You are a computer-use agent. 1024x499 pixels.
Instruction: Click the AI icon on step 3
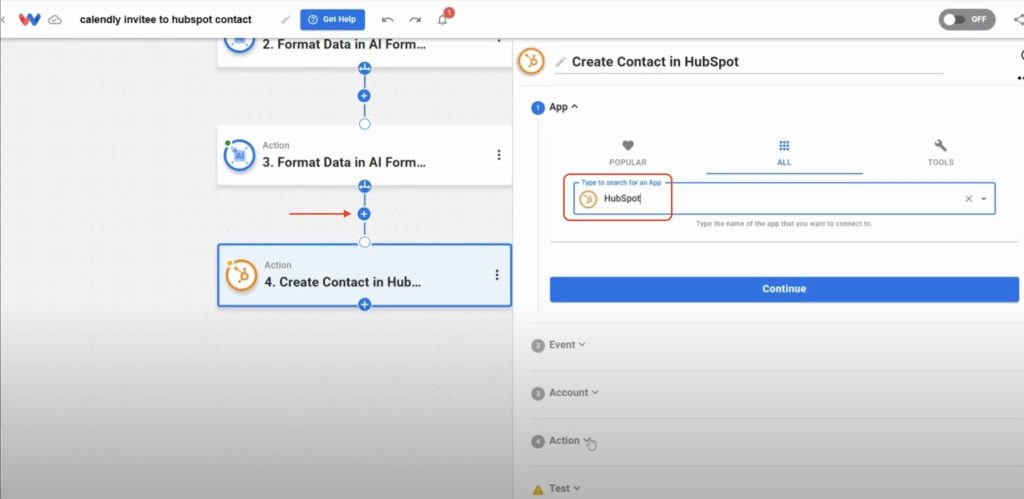(x=239, y=155)
